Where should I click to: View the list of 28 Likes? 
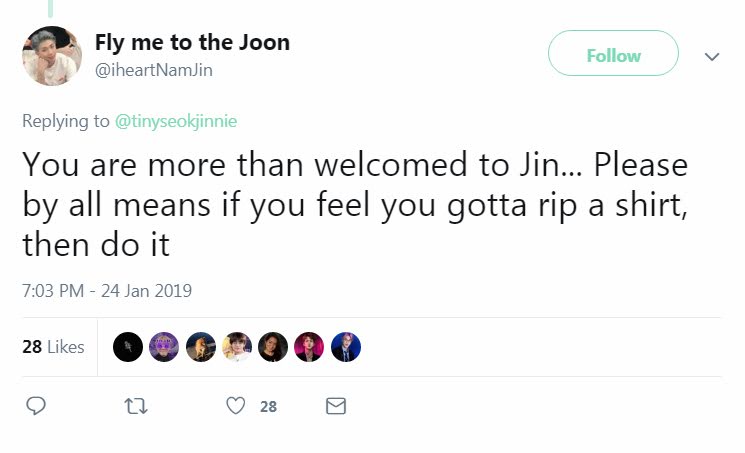pyautogui.click(x=53, y=347)
